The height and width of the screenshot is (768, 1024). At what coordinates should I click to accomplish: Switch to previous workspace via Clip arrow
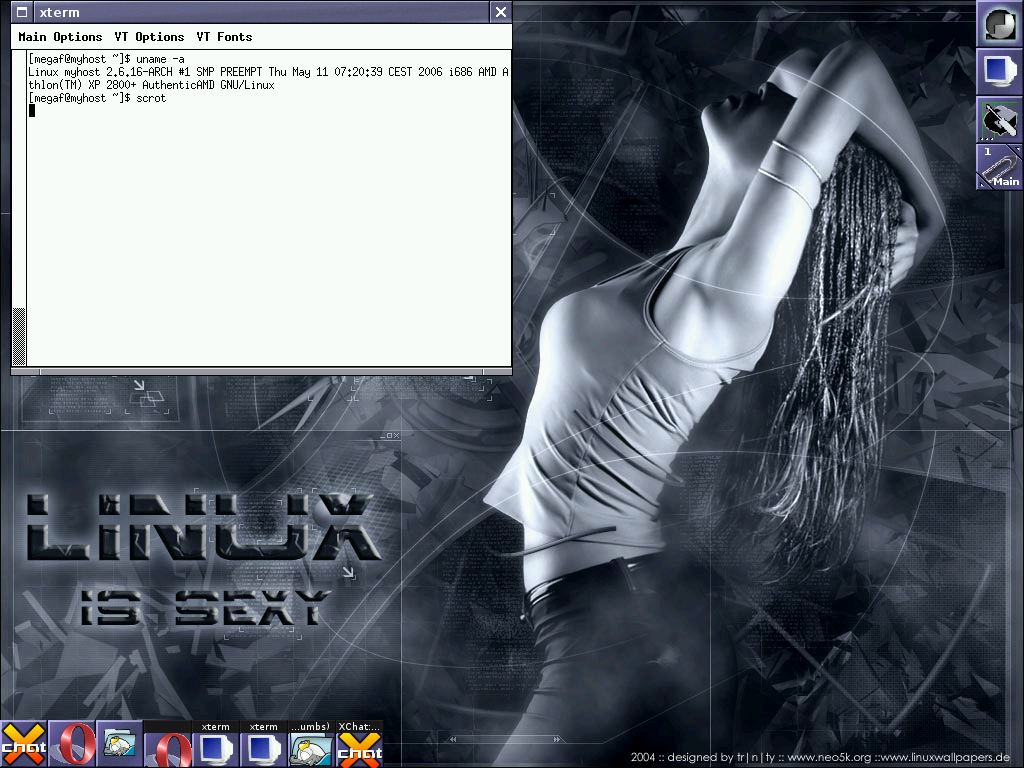982,184
